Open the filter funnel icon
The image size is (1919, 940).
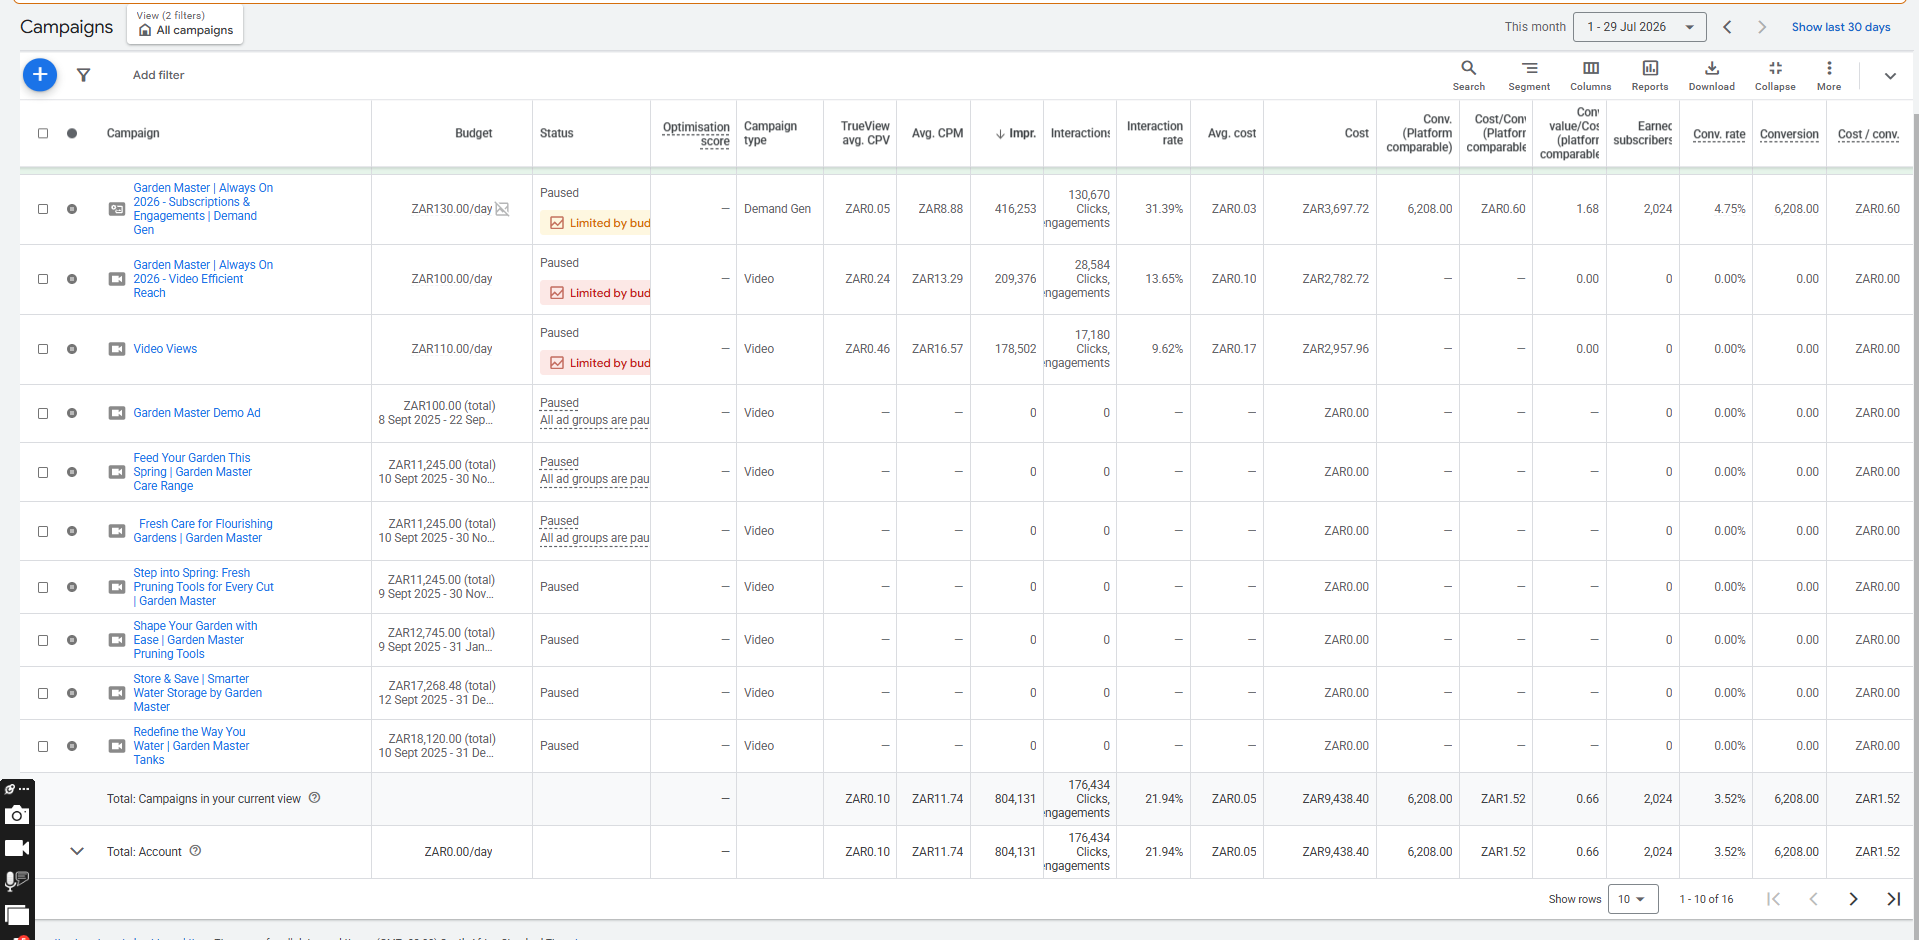tap(84, 75)
